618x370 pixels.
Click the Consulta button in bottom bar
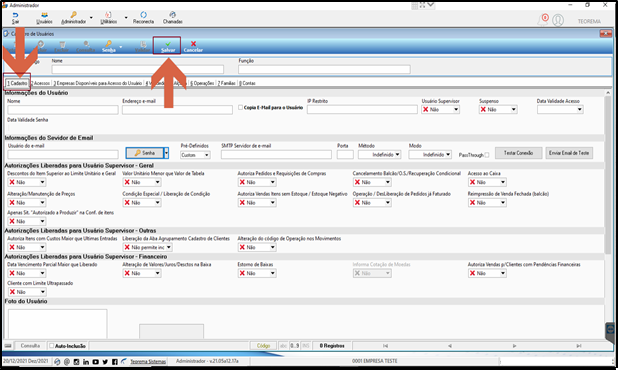[x=30, y=346]
